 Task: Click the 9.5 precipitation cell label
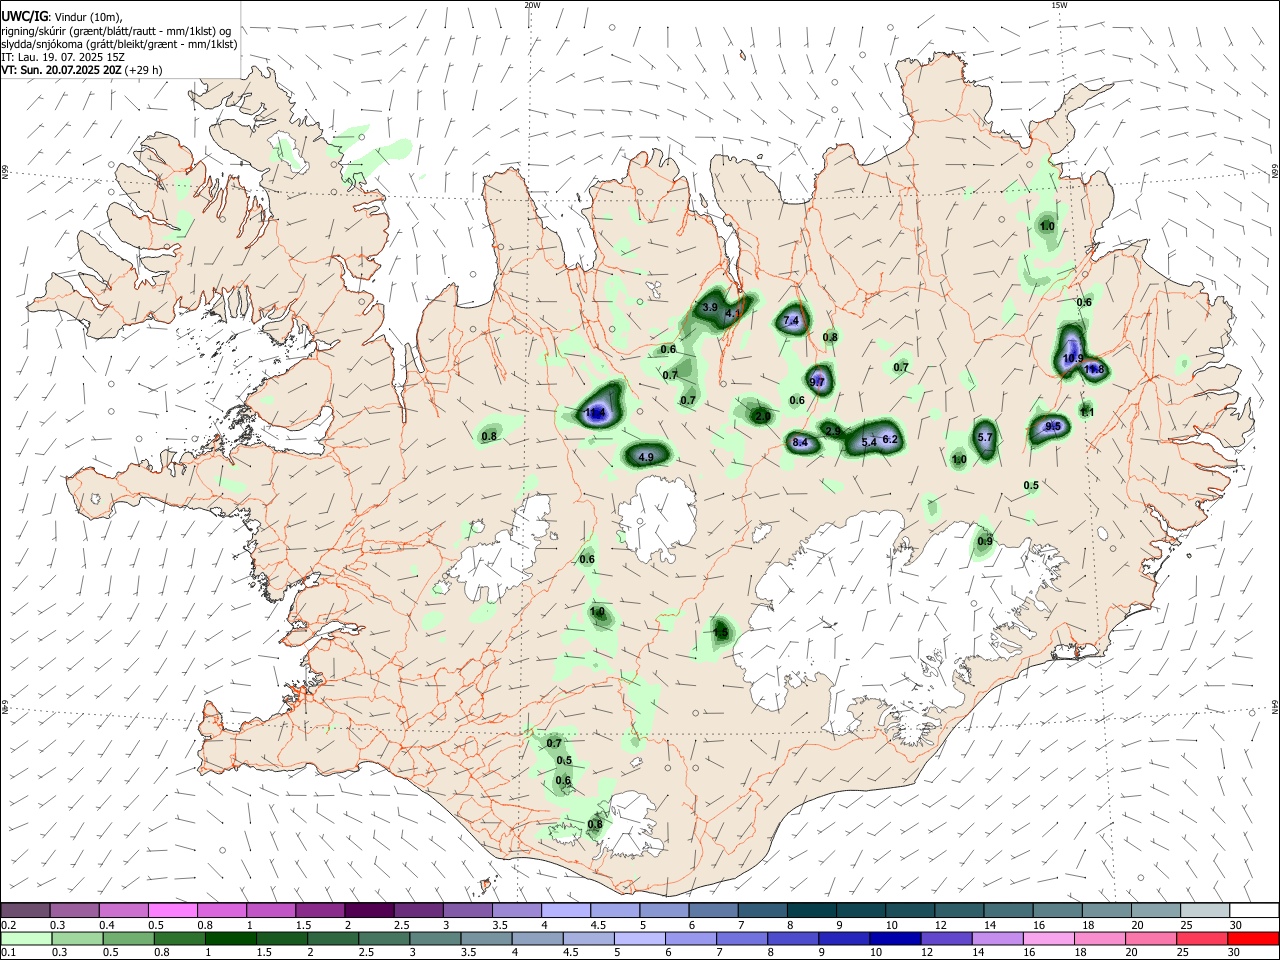pos(1053,427)
